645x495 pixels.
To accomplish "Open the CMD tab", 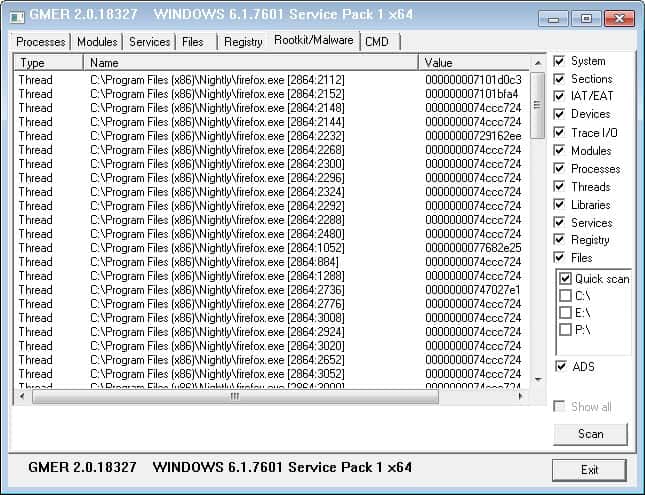I will click(377, 41).
